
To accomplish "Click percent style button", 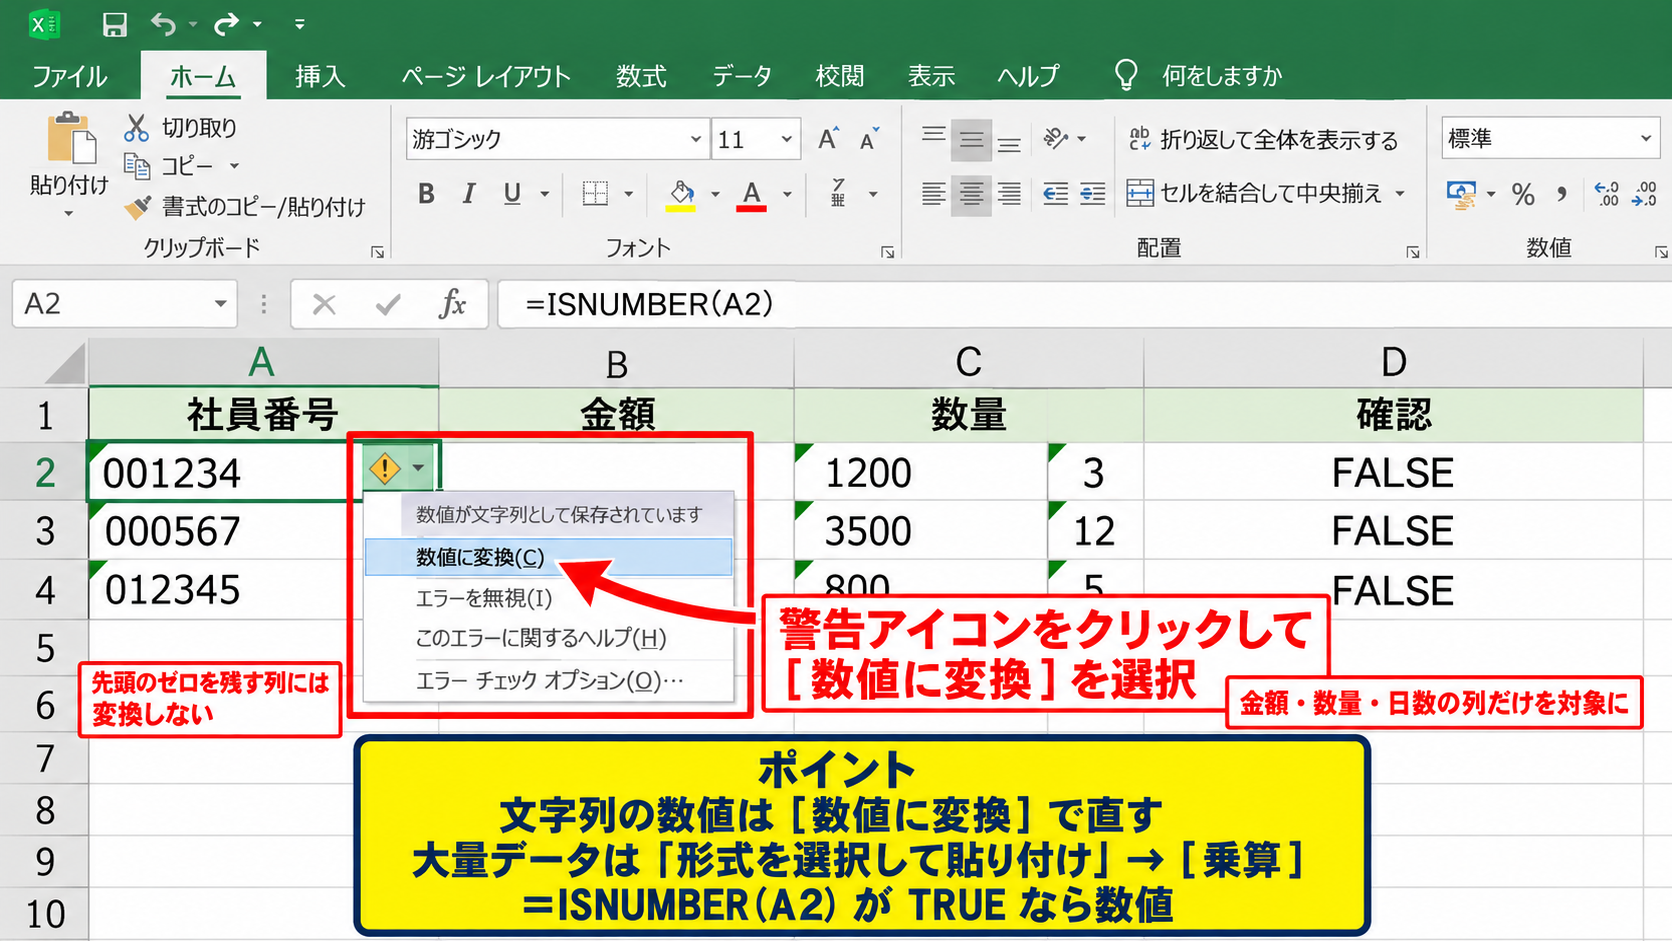I will [x=1523, y=194].
